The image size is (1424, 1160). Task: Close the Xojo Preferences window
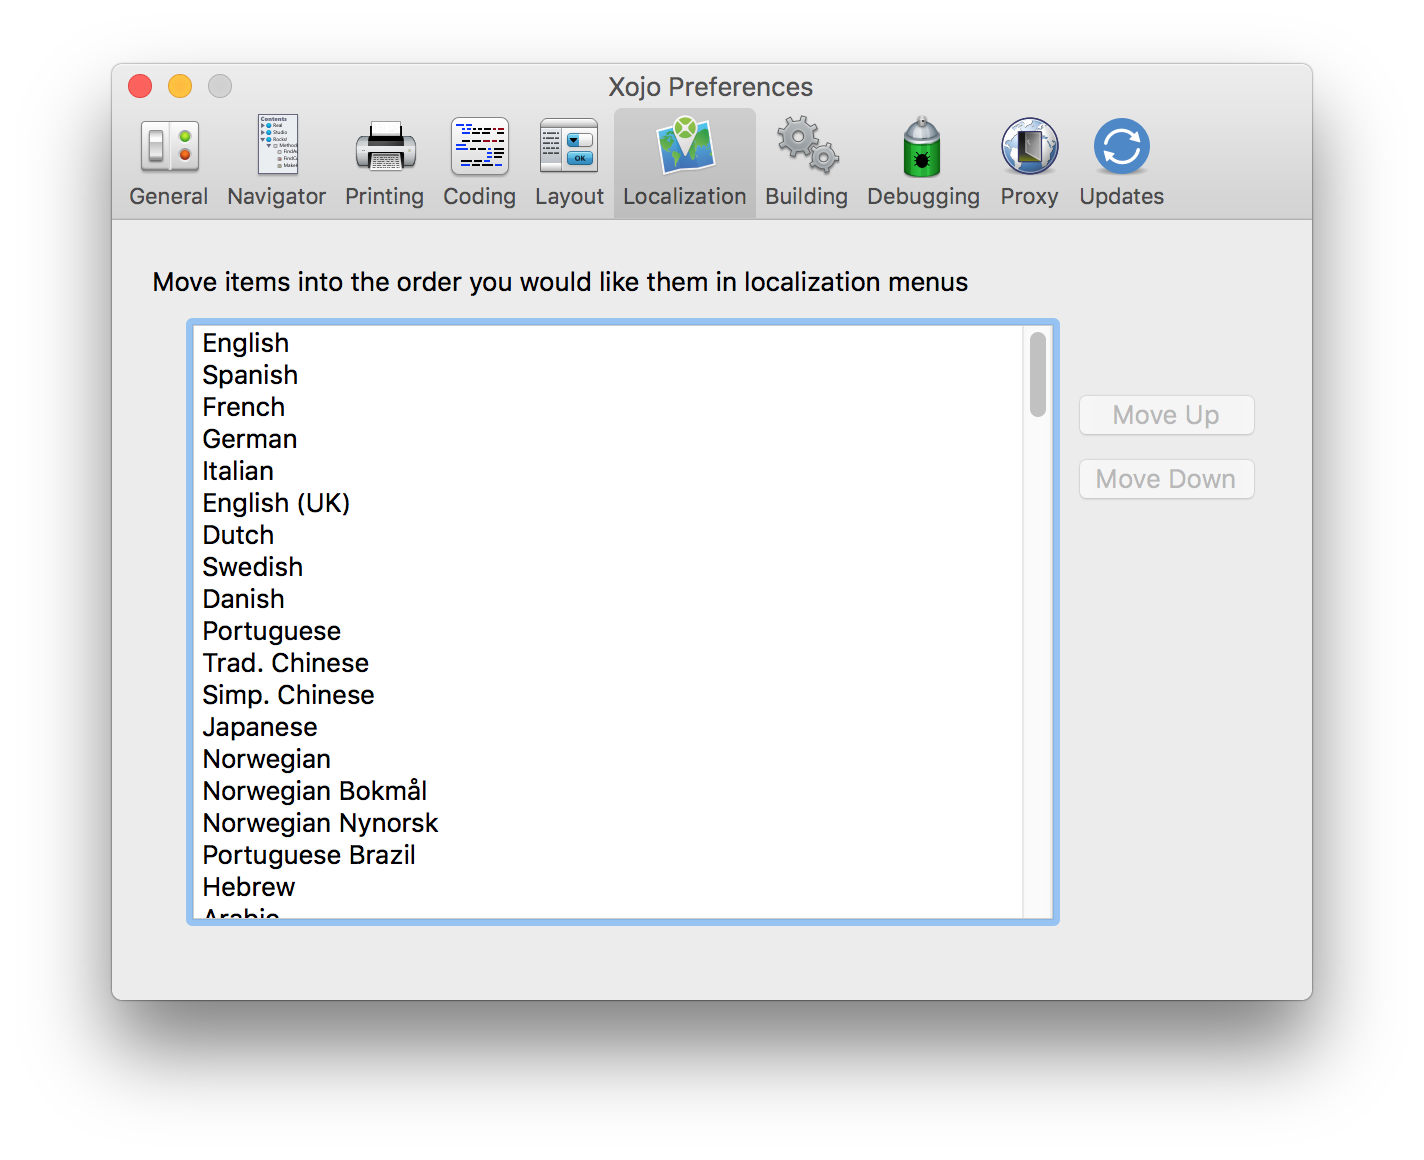pyautogui.click(x=140, y=86)
